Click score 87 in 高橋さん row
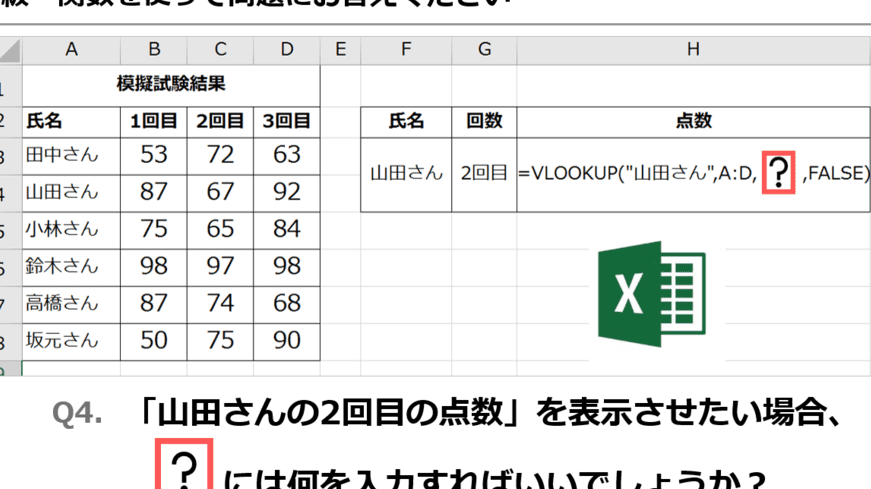This screenshot has height=489, width=871. 154,305
